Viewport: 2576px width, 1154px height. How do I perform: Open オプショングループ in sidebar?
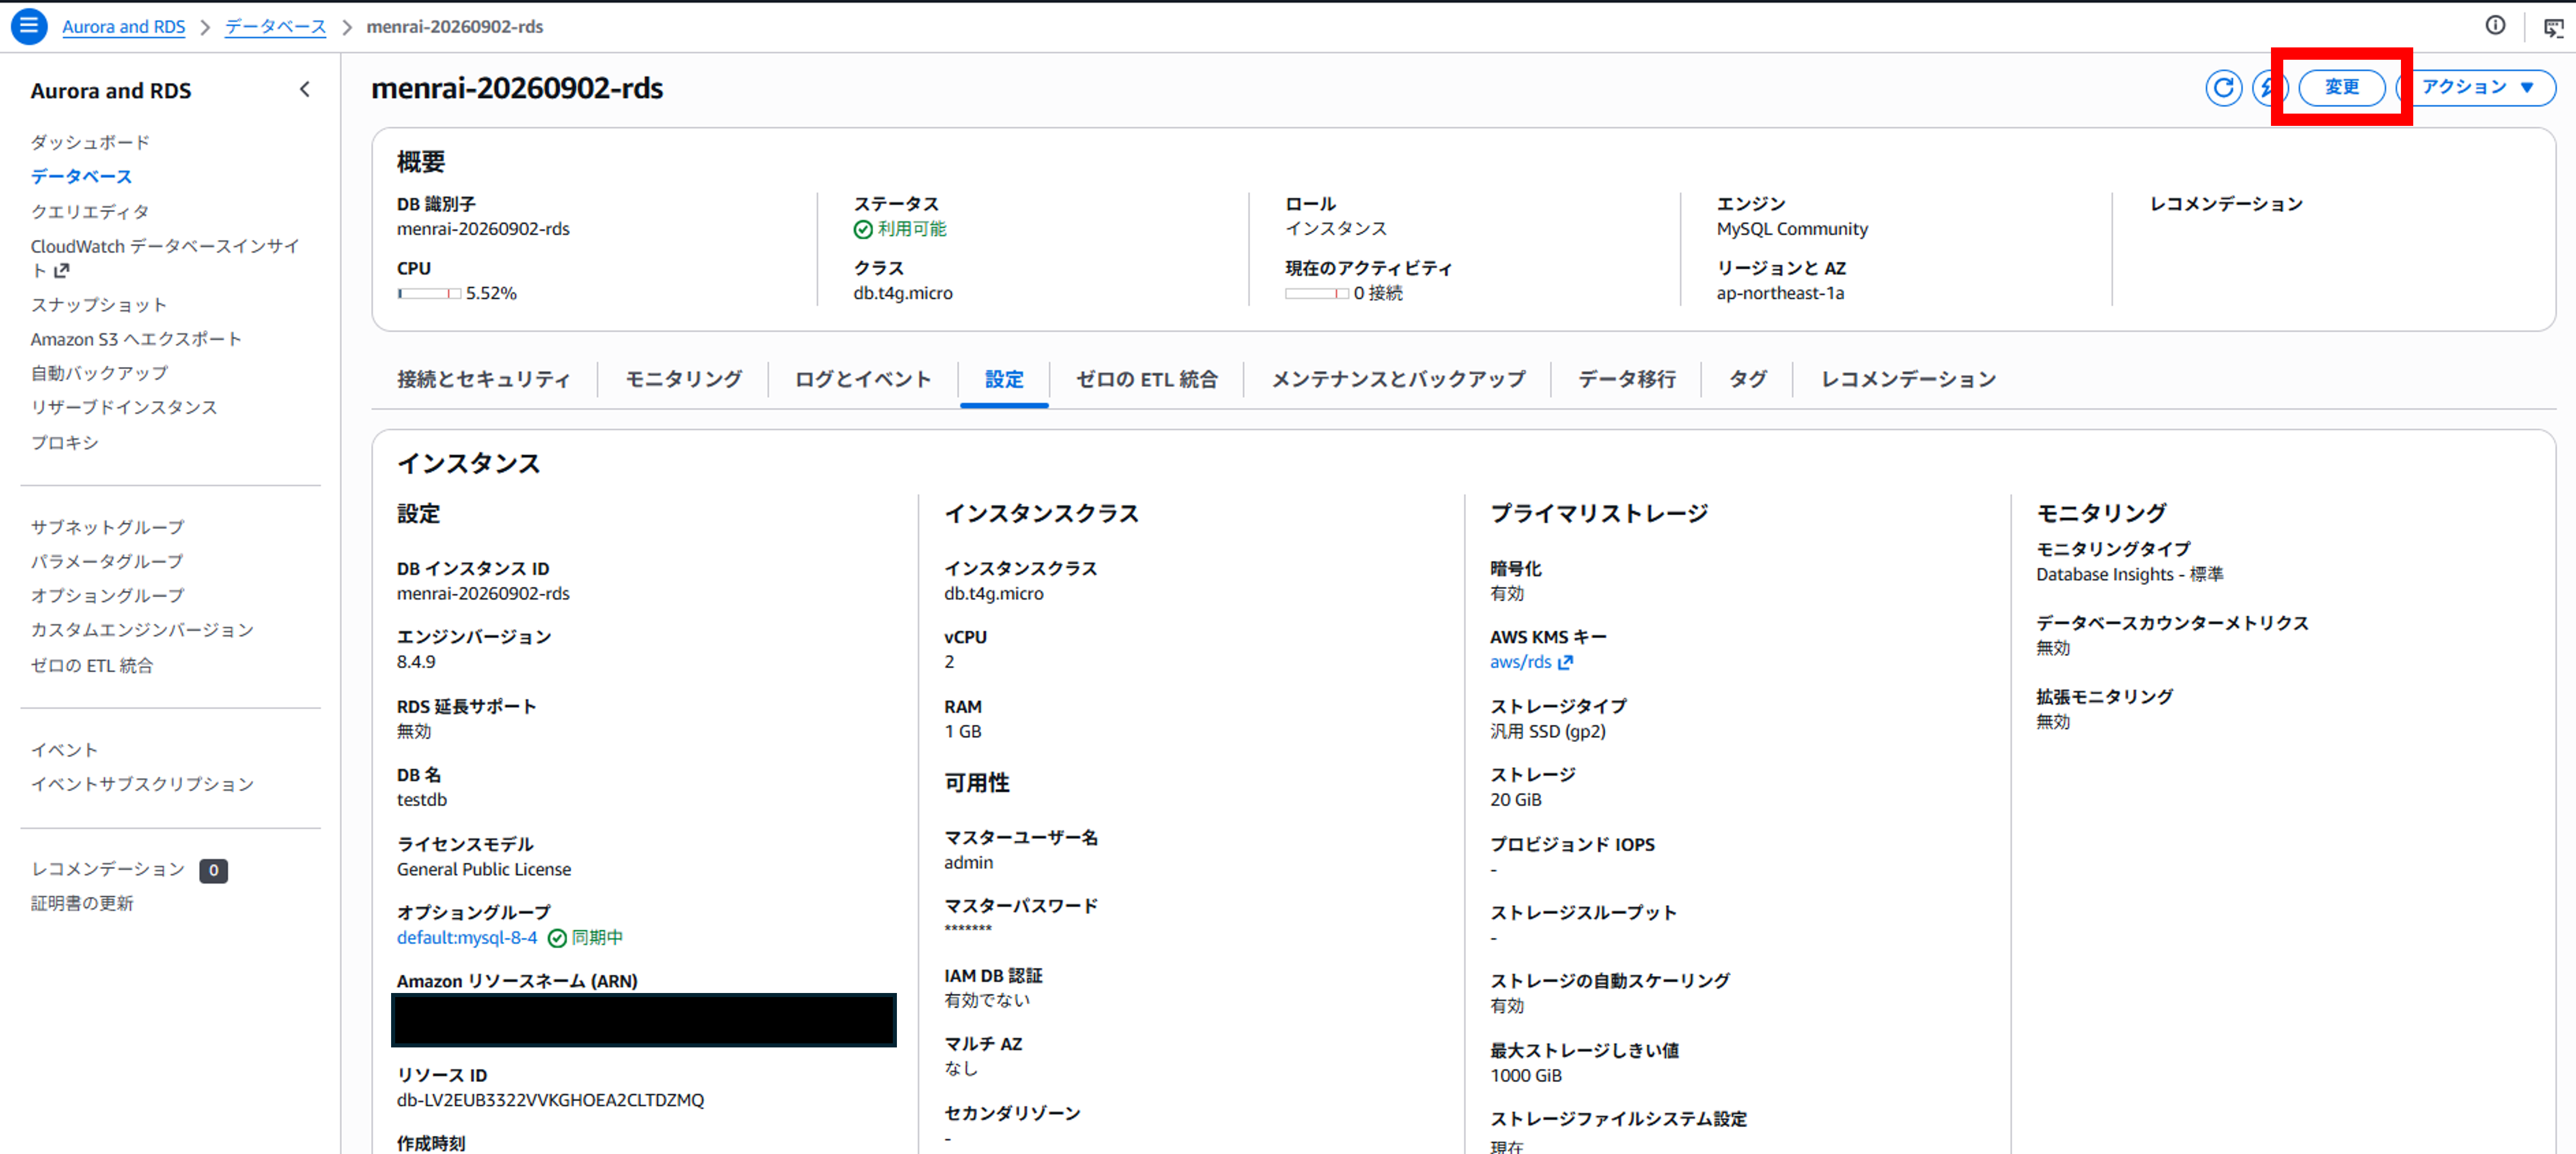(x=107, y=595)
